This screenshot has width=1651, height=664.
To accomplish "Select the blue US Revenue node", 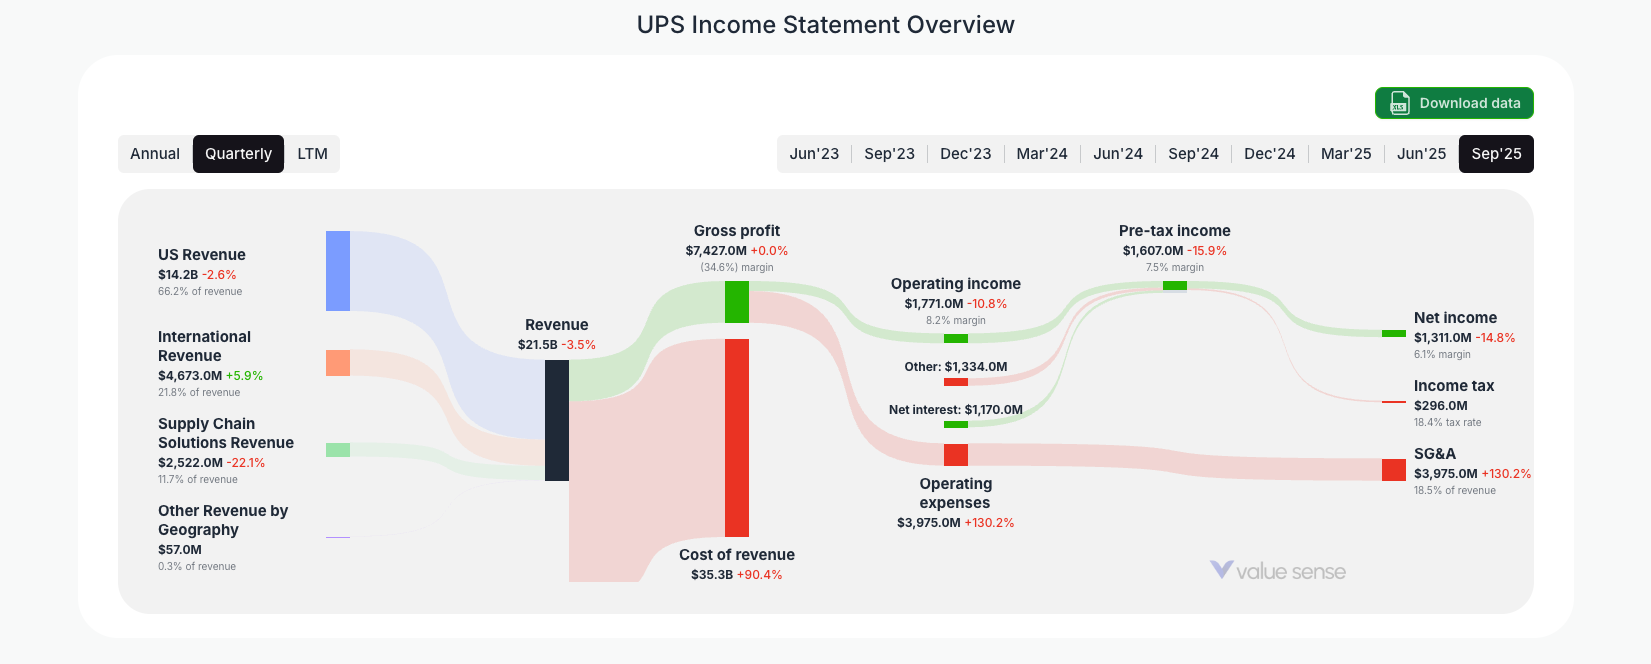I will click(x=337, y=270).
